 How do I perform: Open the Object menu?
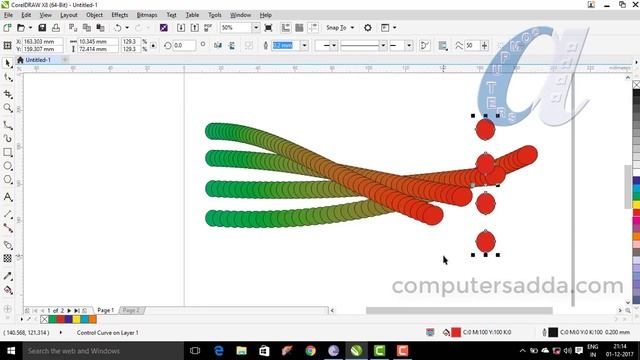tap(94, 15)
